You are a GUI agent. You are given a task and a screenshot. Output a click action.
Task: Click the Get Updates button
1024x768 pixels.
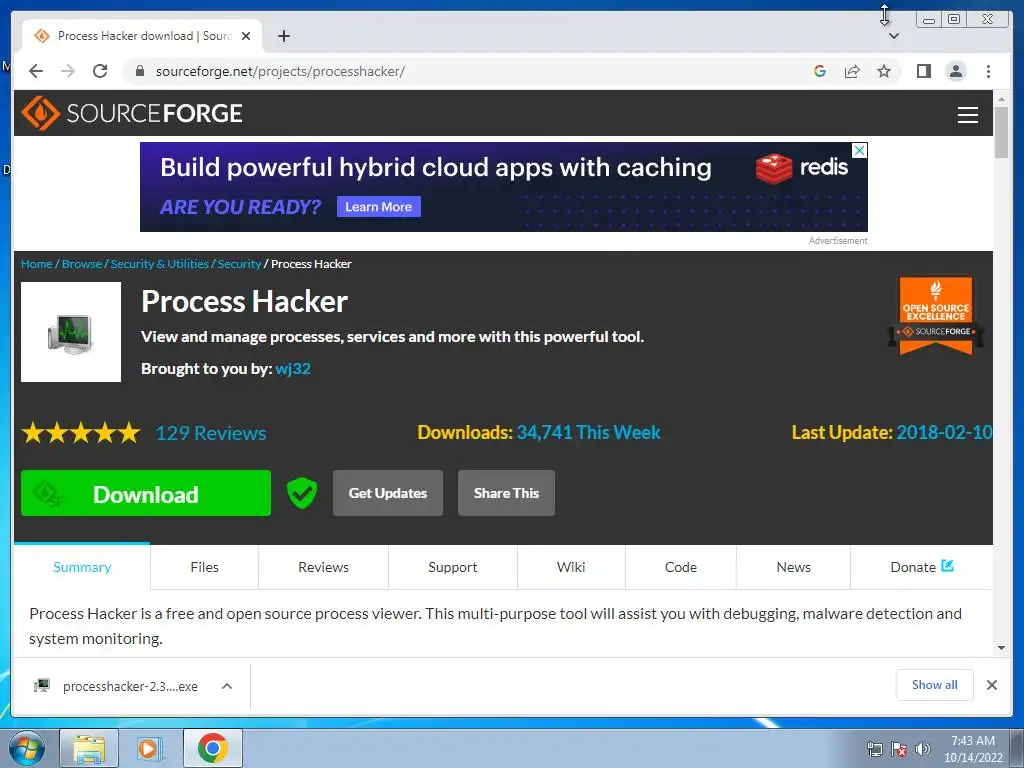tap(388, 493)
